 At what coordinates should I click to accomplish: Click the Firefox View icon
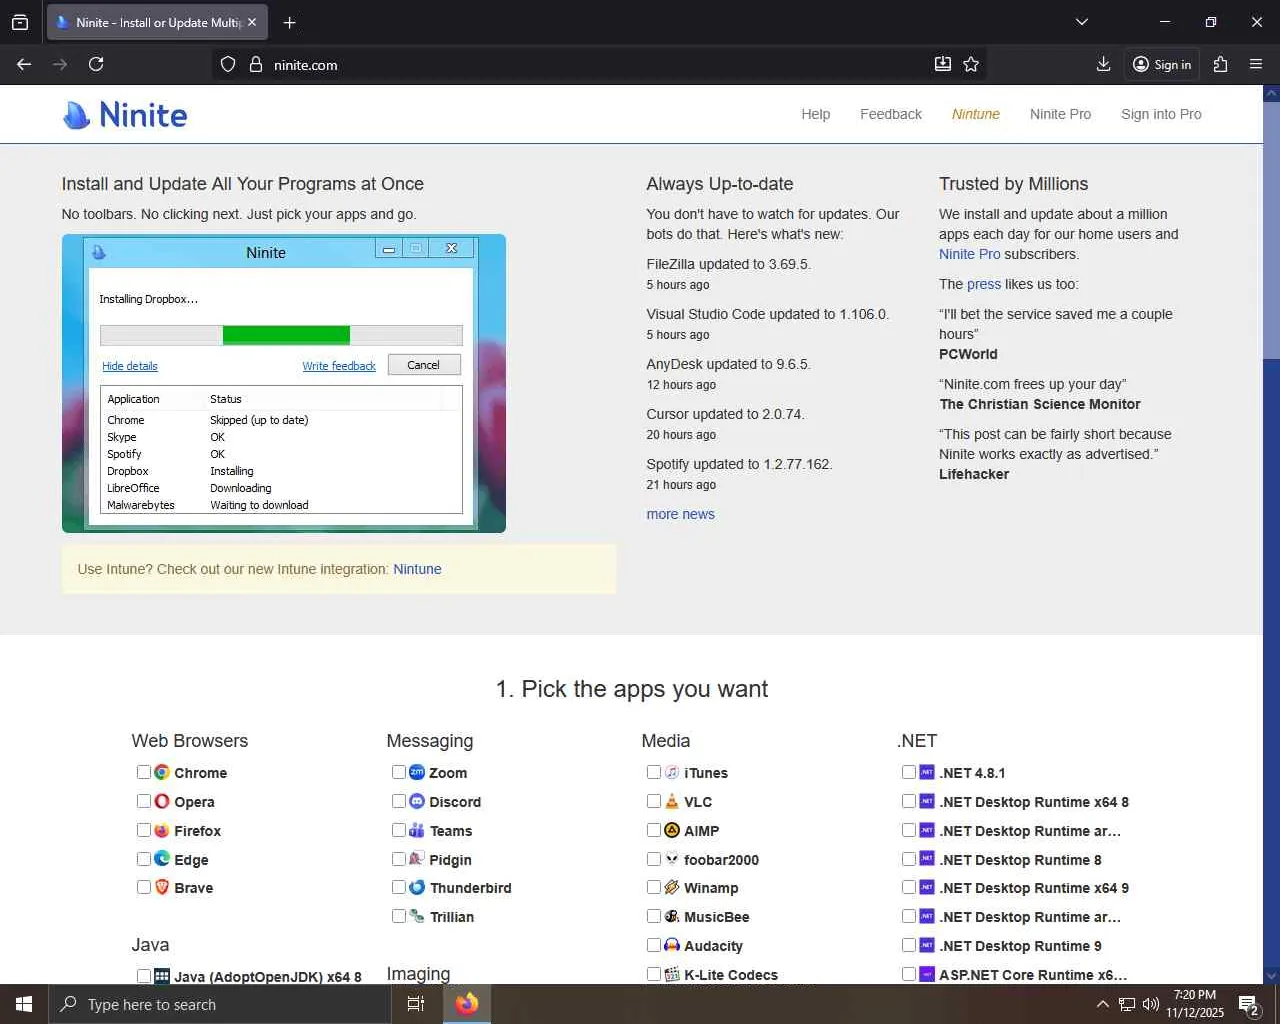[20, 22]
